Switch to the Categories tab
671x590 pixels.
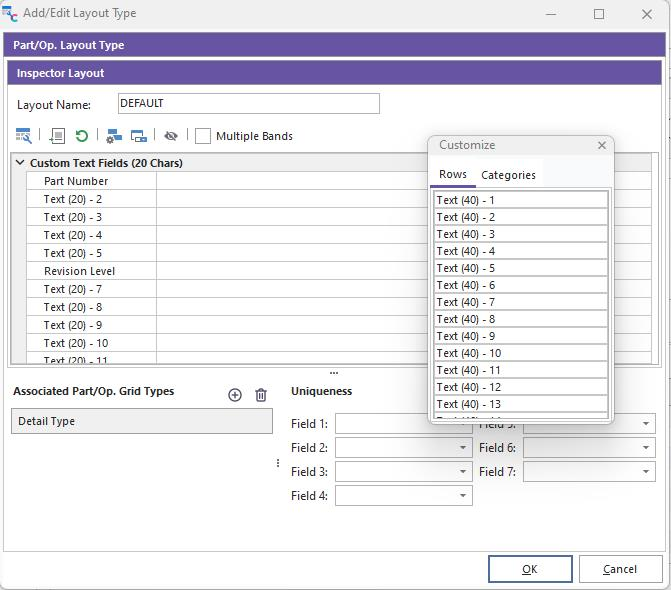point(508,175)
